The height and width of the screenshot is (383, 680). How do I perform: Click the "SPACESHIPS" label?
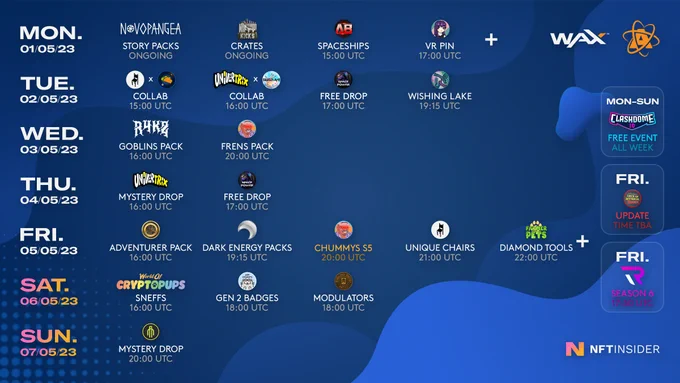coord(343,46)
